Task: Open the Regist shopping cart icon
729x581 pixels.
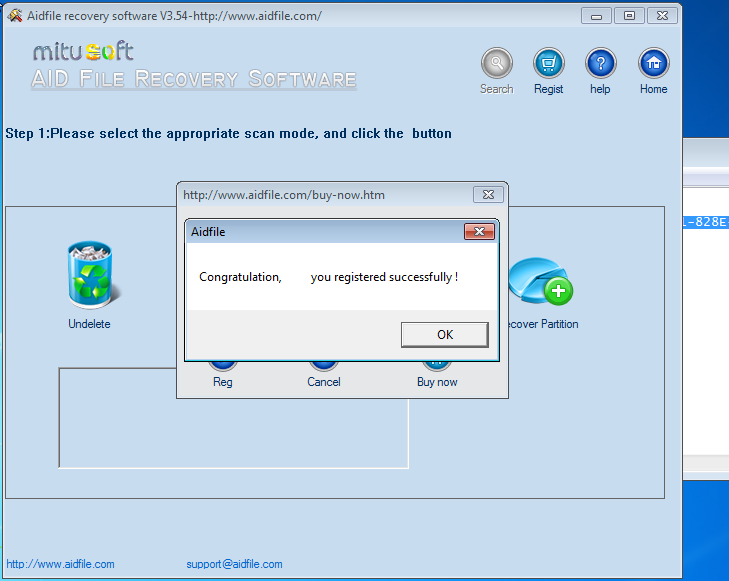Action: click(x=549, y=63)
